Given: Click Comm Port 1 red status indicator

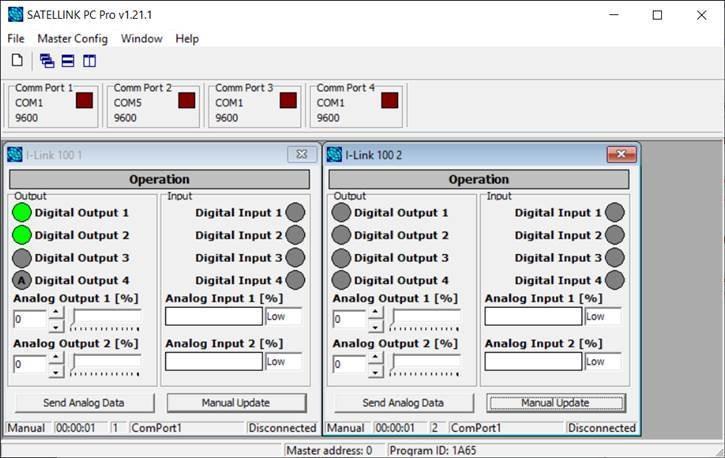Looking at the screenshot, I should [x=84, y=100].
